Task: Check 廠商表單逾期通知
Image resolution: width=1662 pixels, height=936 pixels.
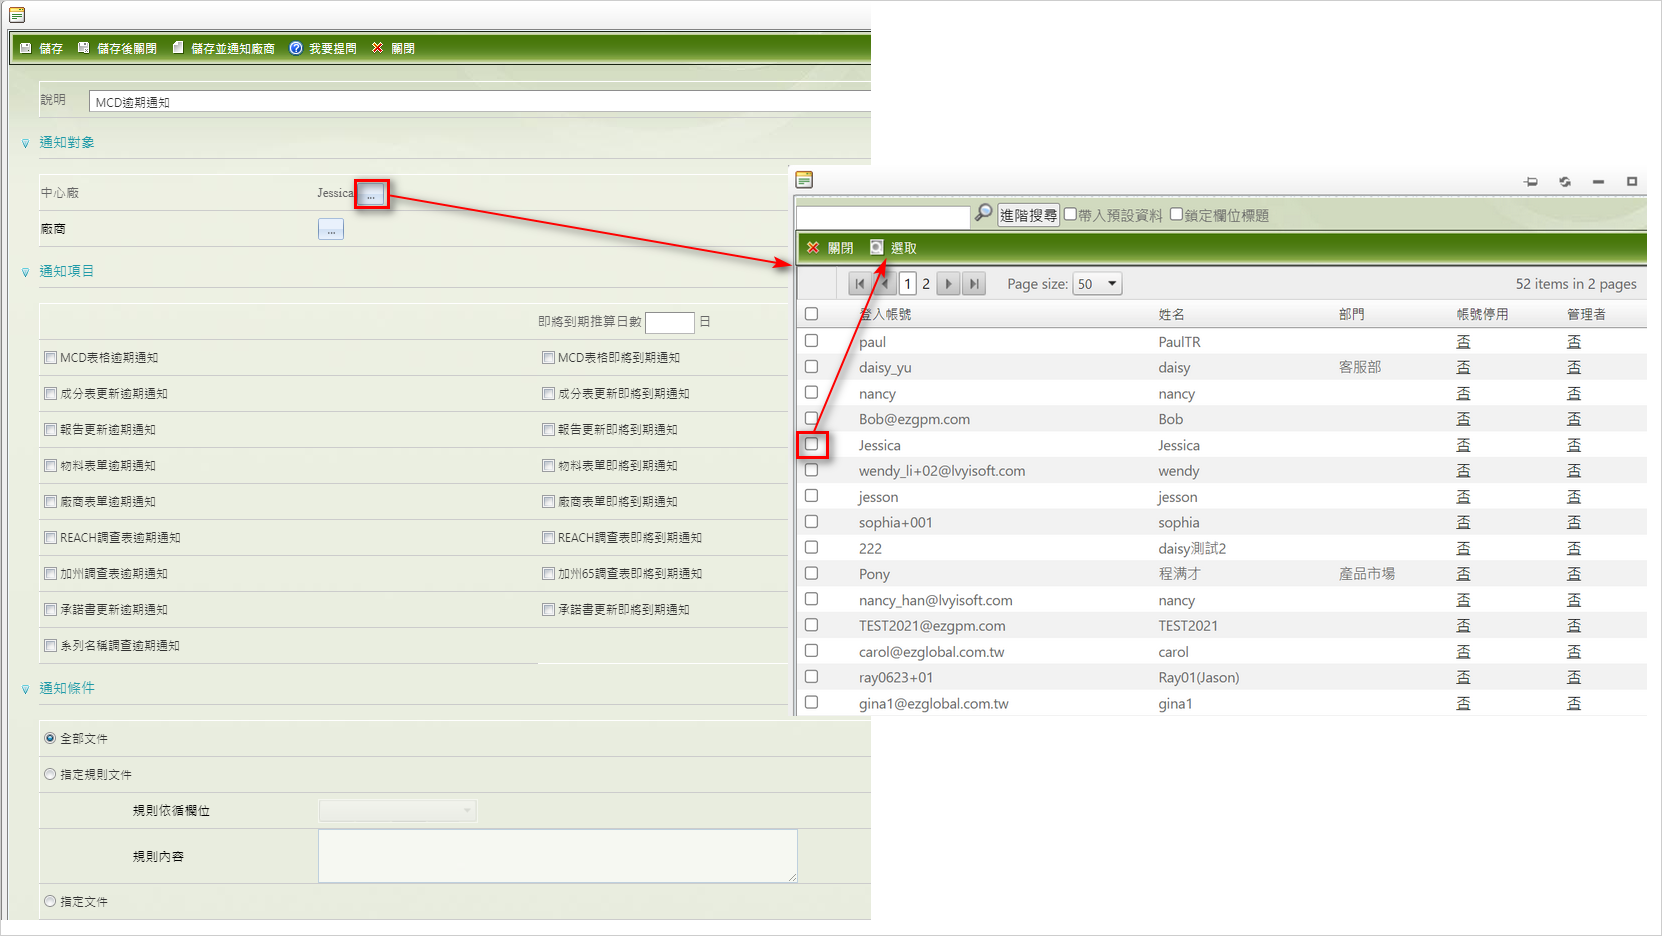Action: [50, 501]
